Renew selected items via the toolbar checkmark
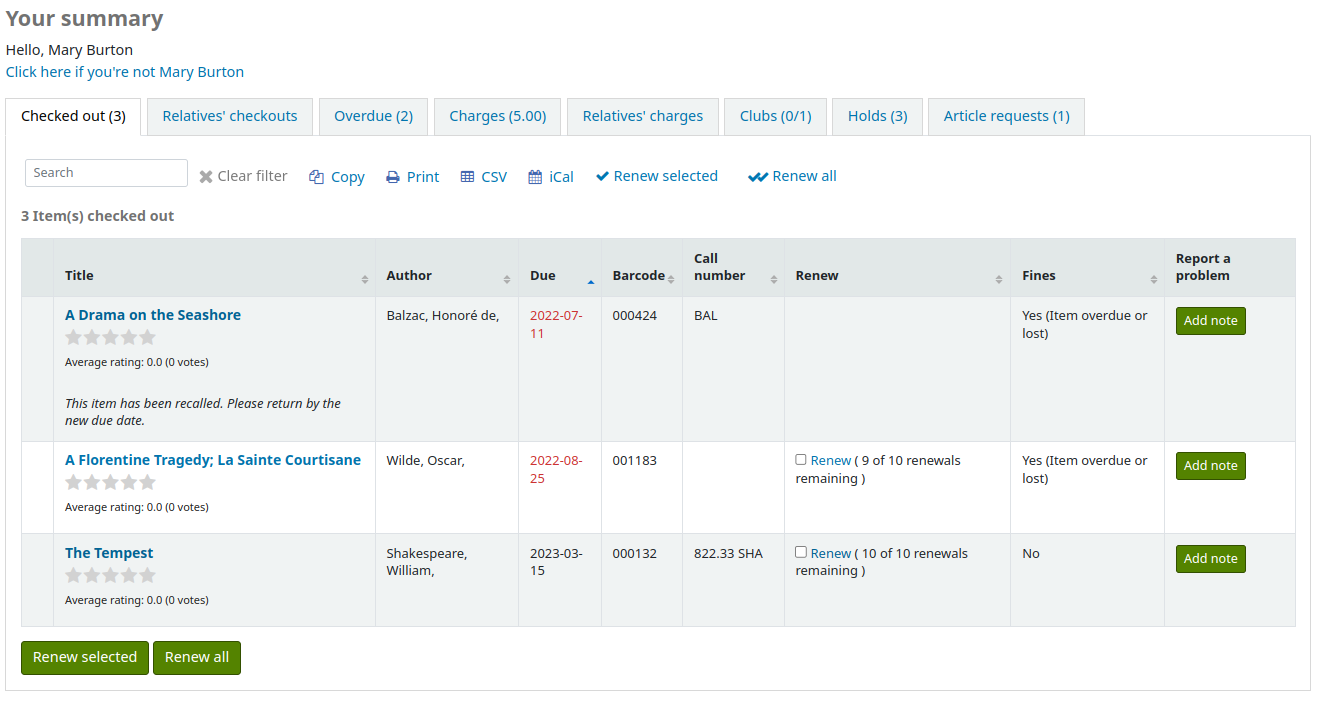1319x703 pixels. click(x=656, y=176)
